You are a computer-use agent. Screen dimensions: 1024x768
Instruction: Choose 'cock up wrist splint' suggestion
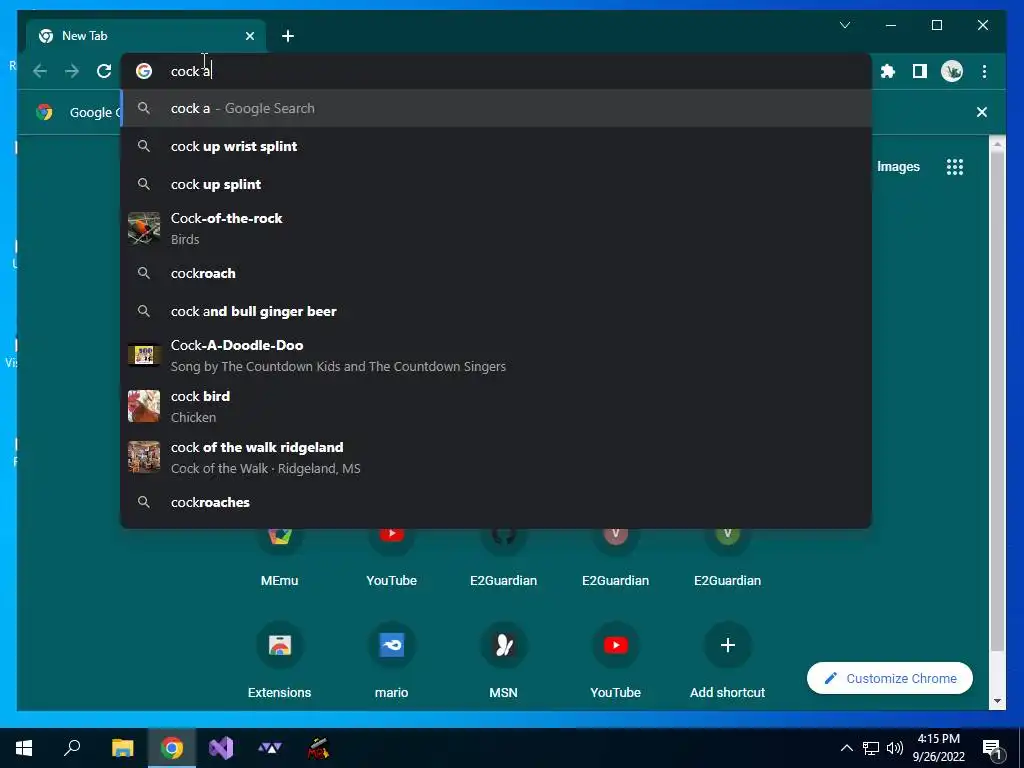click(496, 146)
